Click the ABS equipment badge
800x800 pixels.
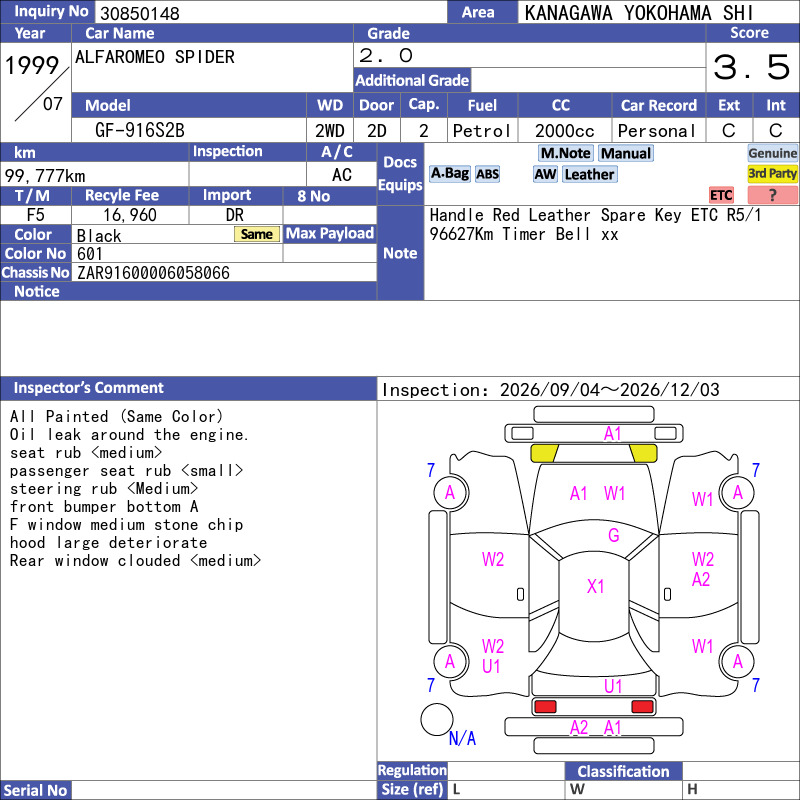click(487, 174)
